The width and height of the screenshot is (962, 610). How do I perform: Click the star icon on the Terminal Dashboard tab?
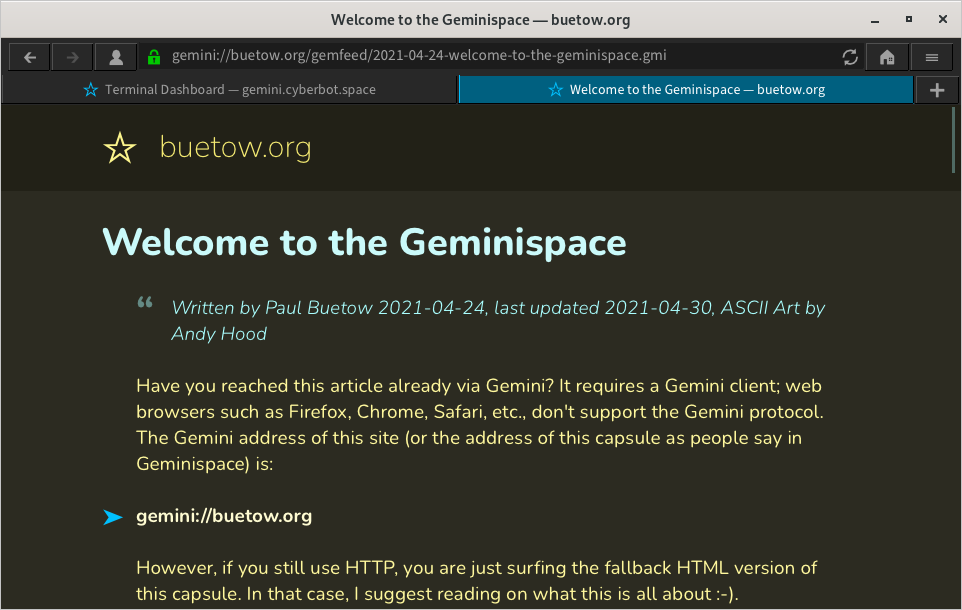click(92, 90)
